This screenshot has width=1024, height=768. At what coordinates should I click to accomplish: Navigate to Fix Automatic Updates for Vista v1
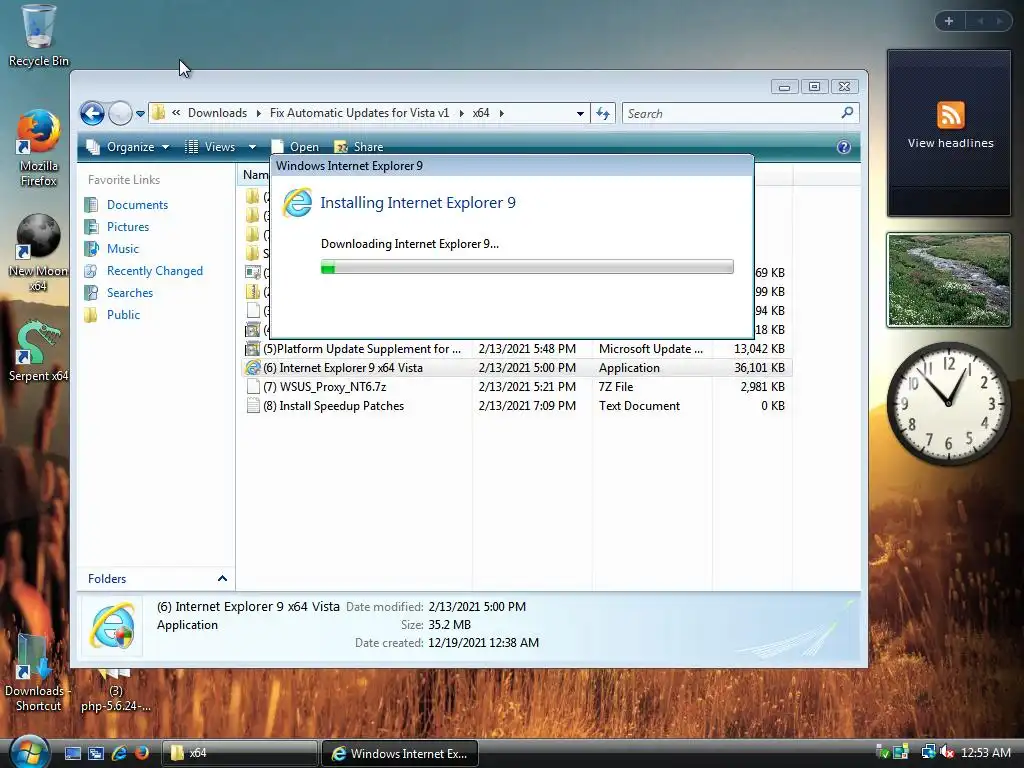(x=359, y=113)
